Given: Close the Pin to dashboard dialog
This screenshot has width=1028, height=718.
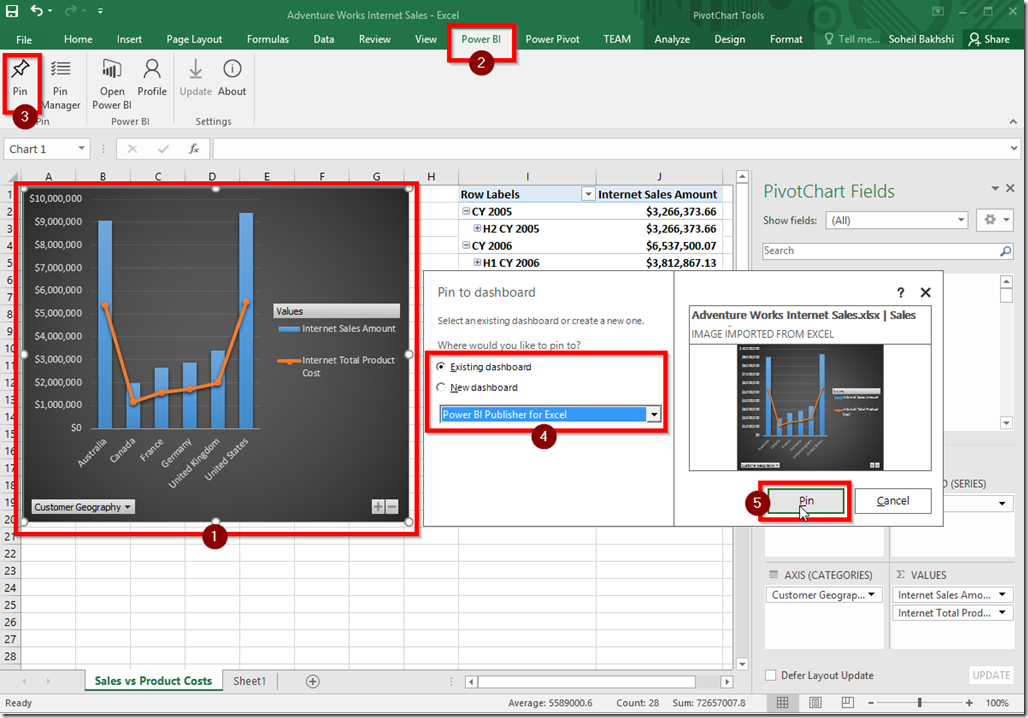Looking at the screenshot, I should tap(926, 292).
